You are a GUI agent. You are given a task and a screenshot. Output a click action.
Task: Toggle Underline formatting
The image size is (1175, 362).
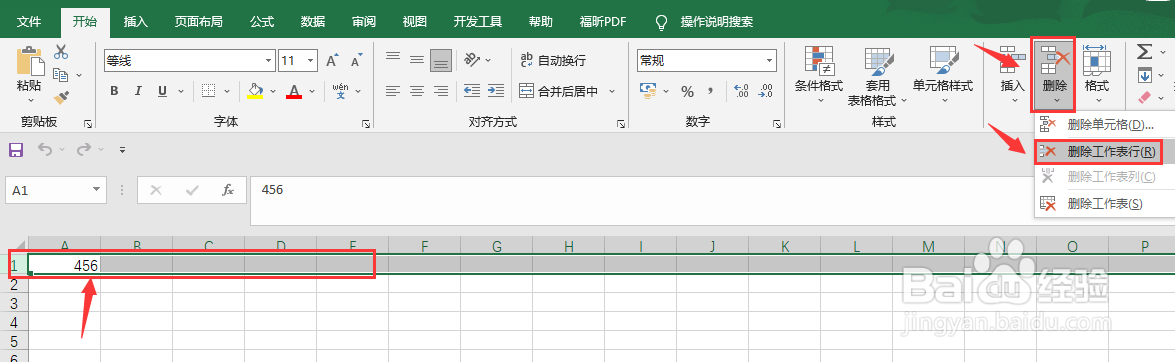pyautogui.click(x=162, y=91)
